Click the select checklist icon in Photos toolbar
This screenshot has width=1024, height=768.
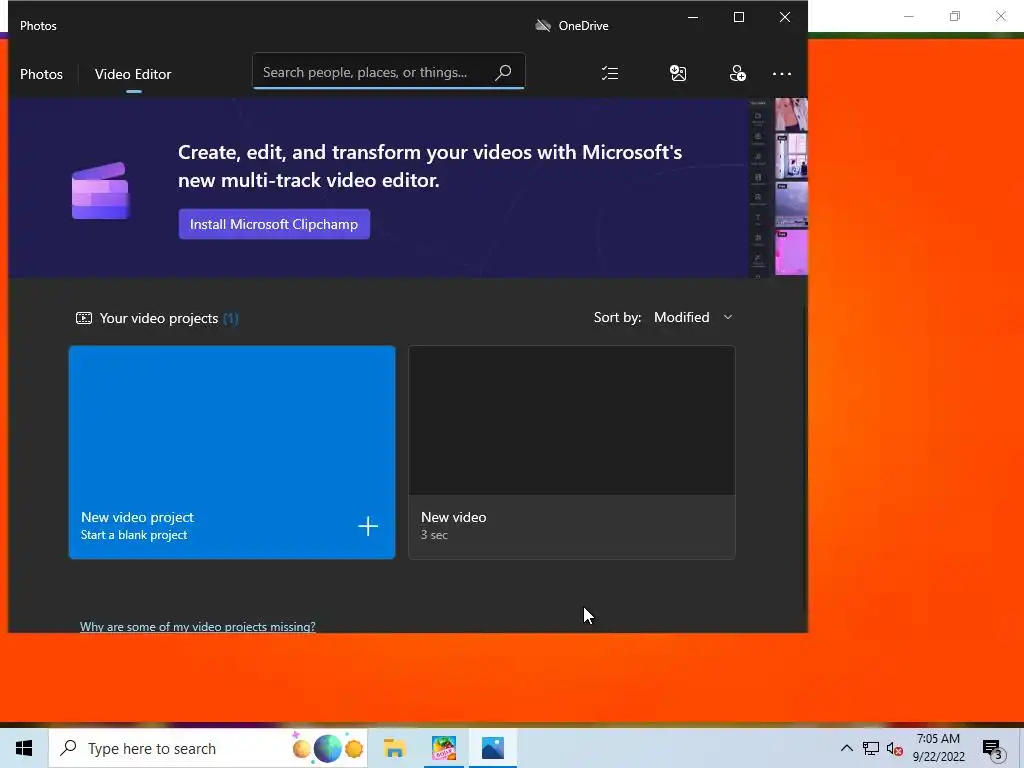point(610,73)
